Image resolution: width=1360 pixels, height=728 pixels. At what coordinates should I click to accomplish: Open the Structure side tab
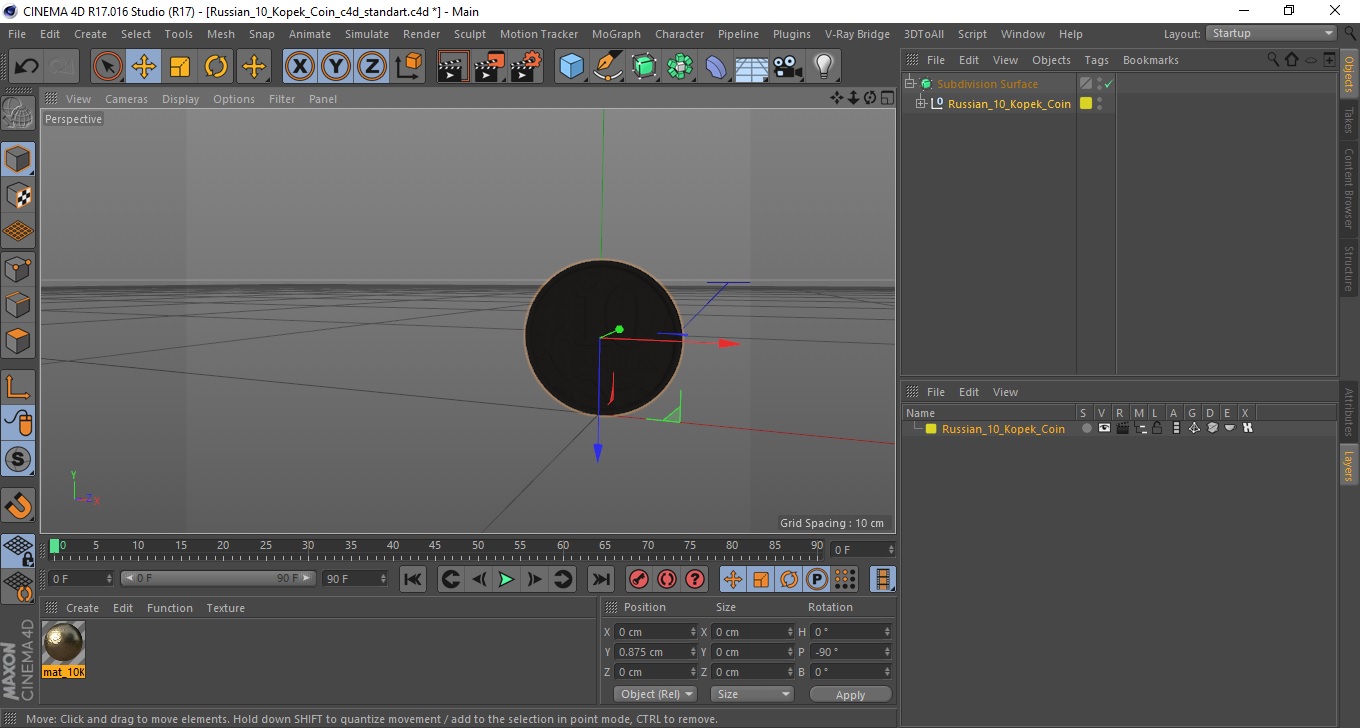(x=1348, y=268)
